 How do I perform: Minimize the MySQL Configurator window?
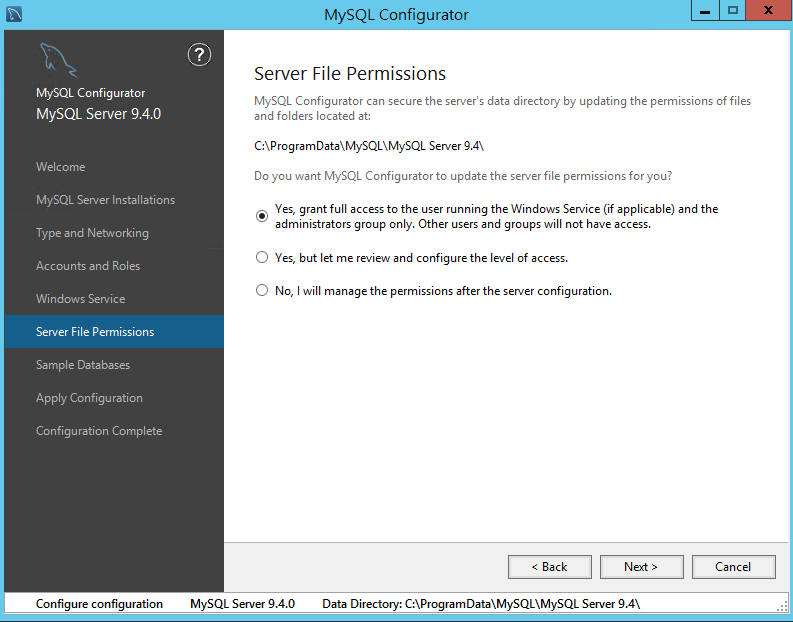[x=705, y=10]
